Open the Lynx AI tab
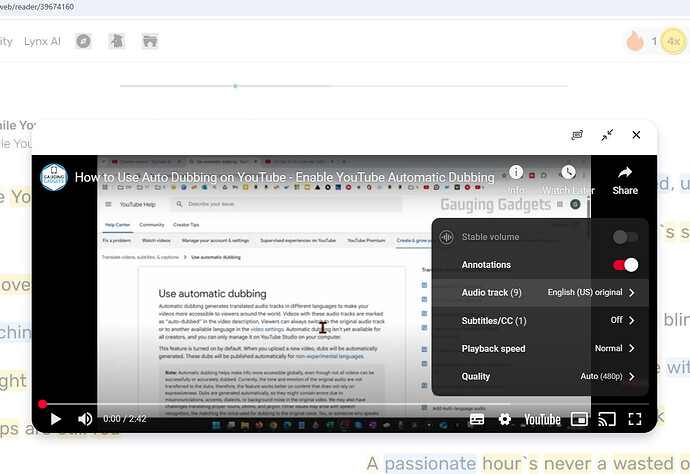Image resolution: width=690 pixels, height=474 pixels. [x=42, y=41]
